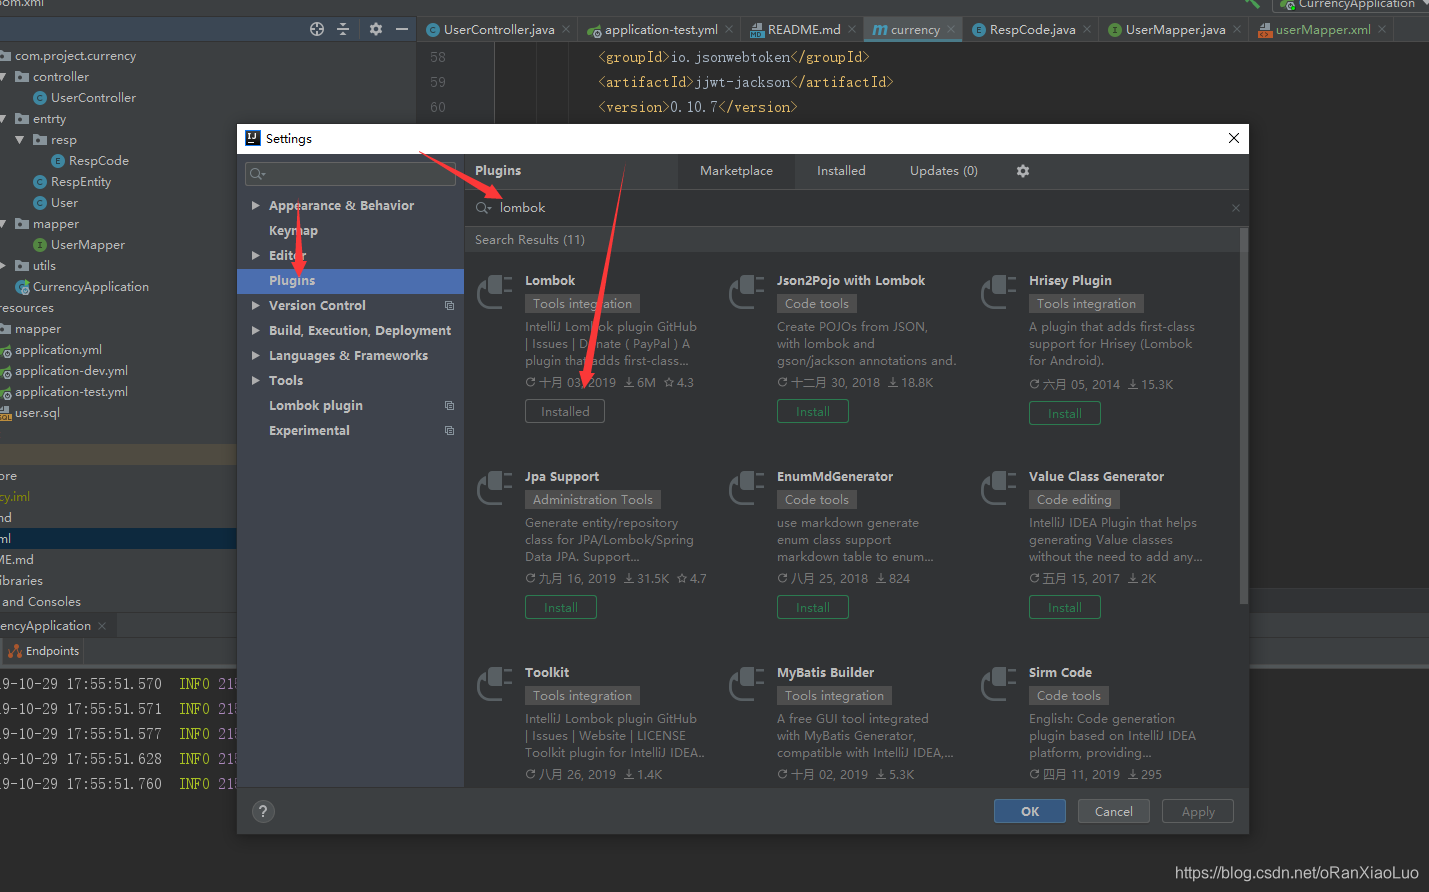
Task: Open UserController in project tree
Action: click(x=93, y=98)
